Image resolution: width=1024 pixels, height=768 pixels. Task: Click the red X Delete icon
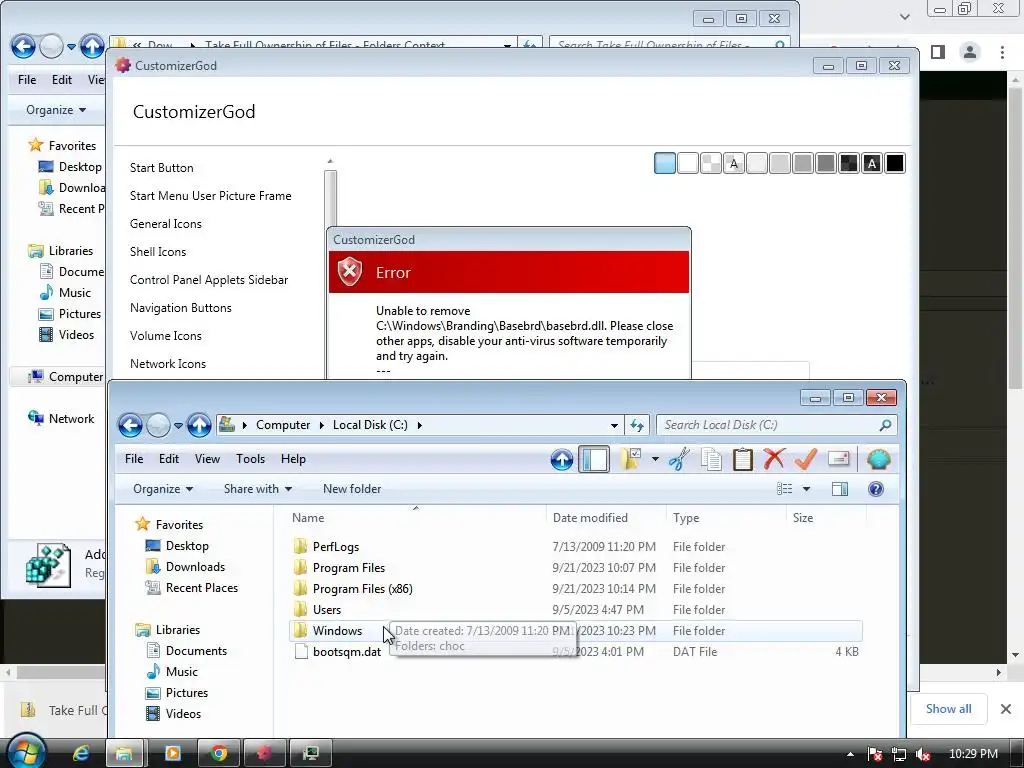tap(774, 459)
